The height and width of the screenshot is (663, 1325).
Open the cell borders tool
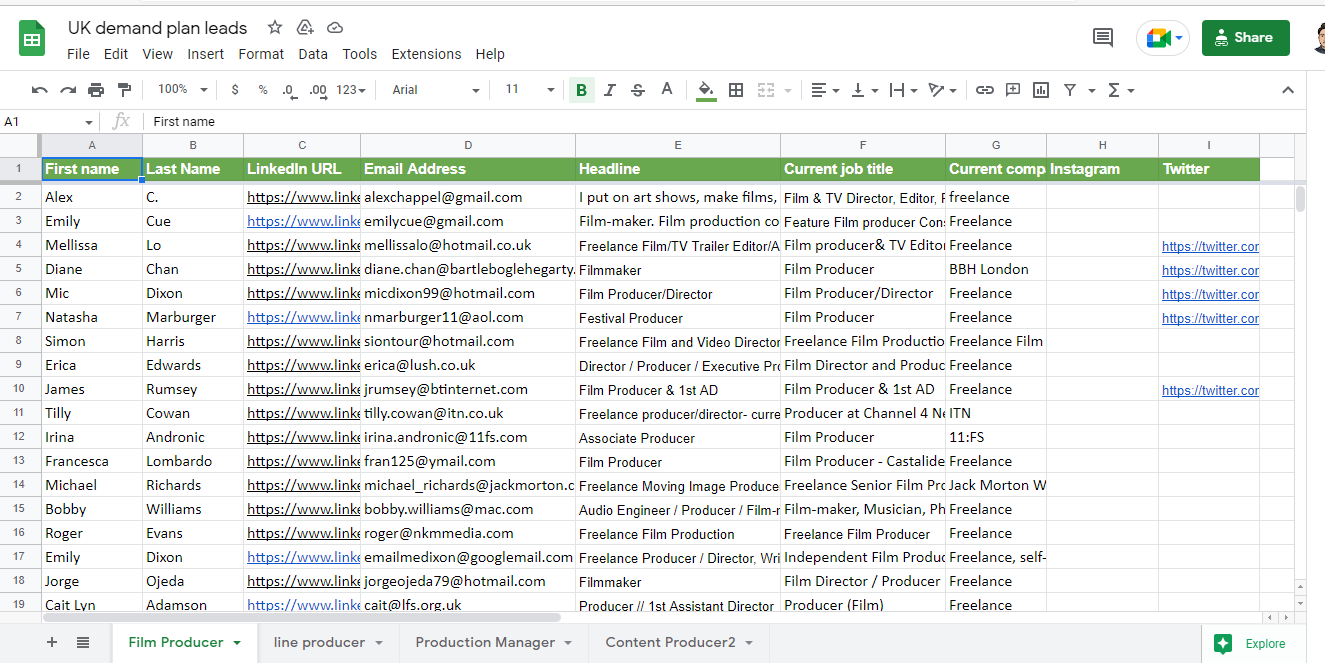point(736,90)
